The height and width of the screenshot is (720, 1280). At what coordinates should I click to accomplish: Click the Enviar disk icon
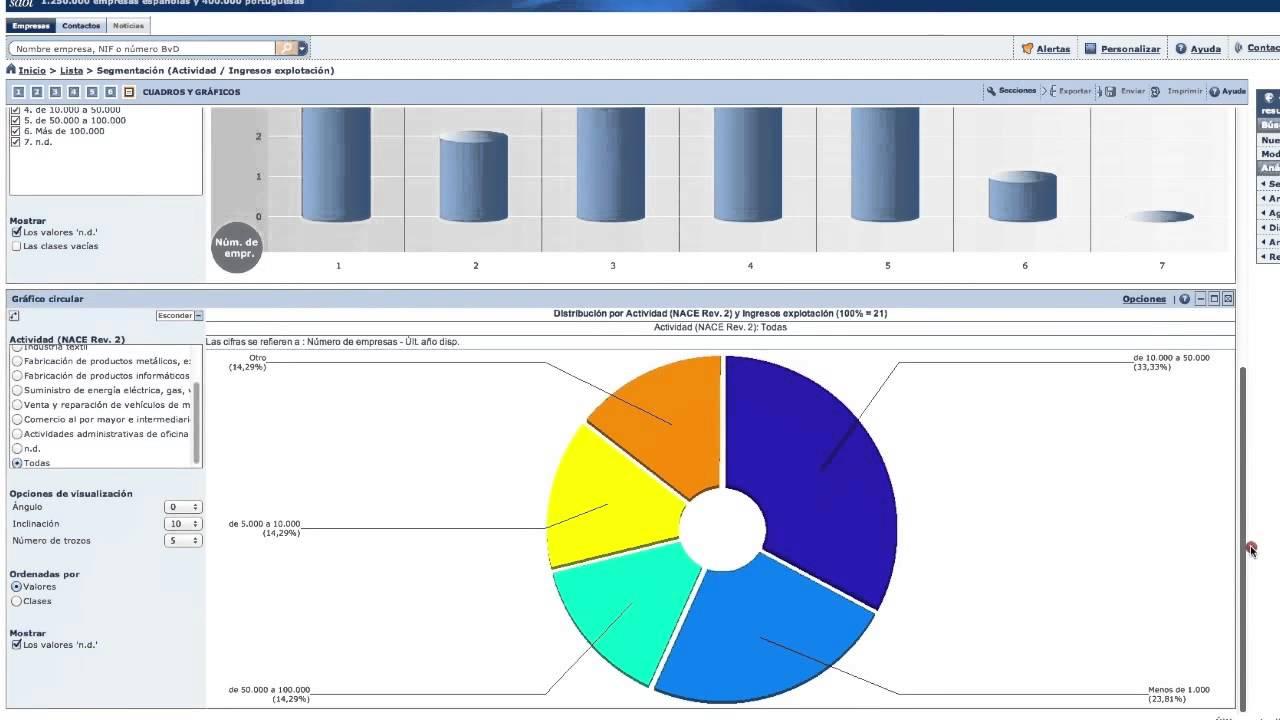[x=1110, y=91]
